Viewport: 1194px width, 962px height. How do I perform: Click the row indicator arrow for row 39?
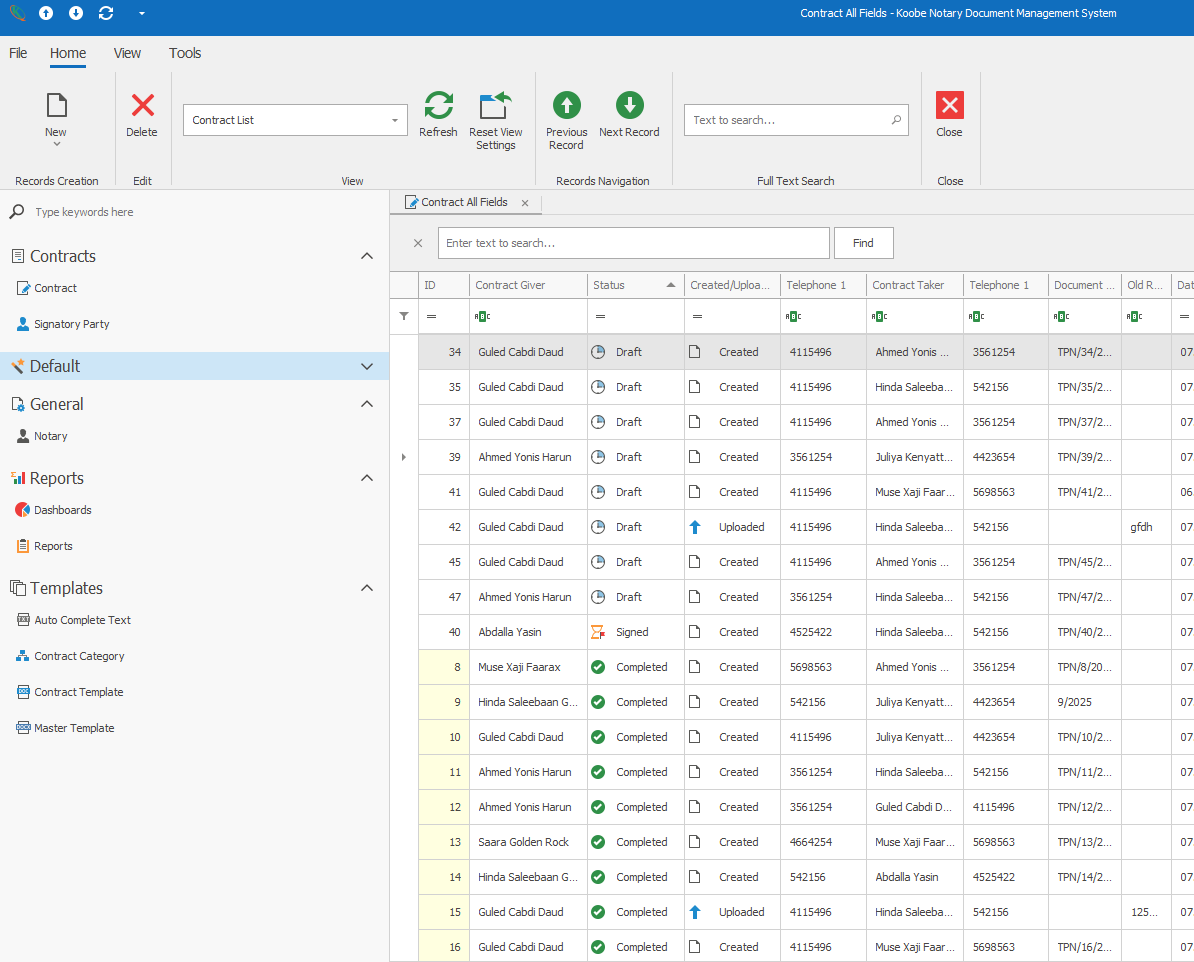click(x=404, y=457)
